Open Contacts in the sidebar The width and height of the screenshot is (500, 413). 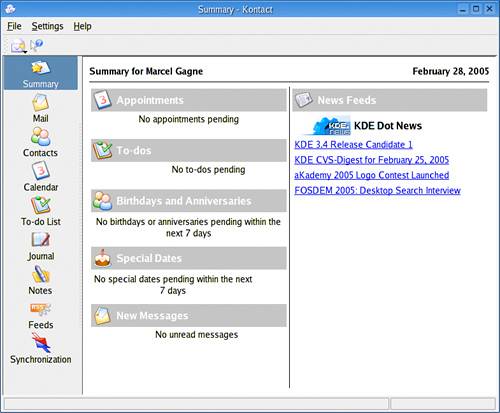[x=40, y=143]
